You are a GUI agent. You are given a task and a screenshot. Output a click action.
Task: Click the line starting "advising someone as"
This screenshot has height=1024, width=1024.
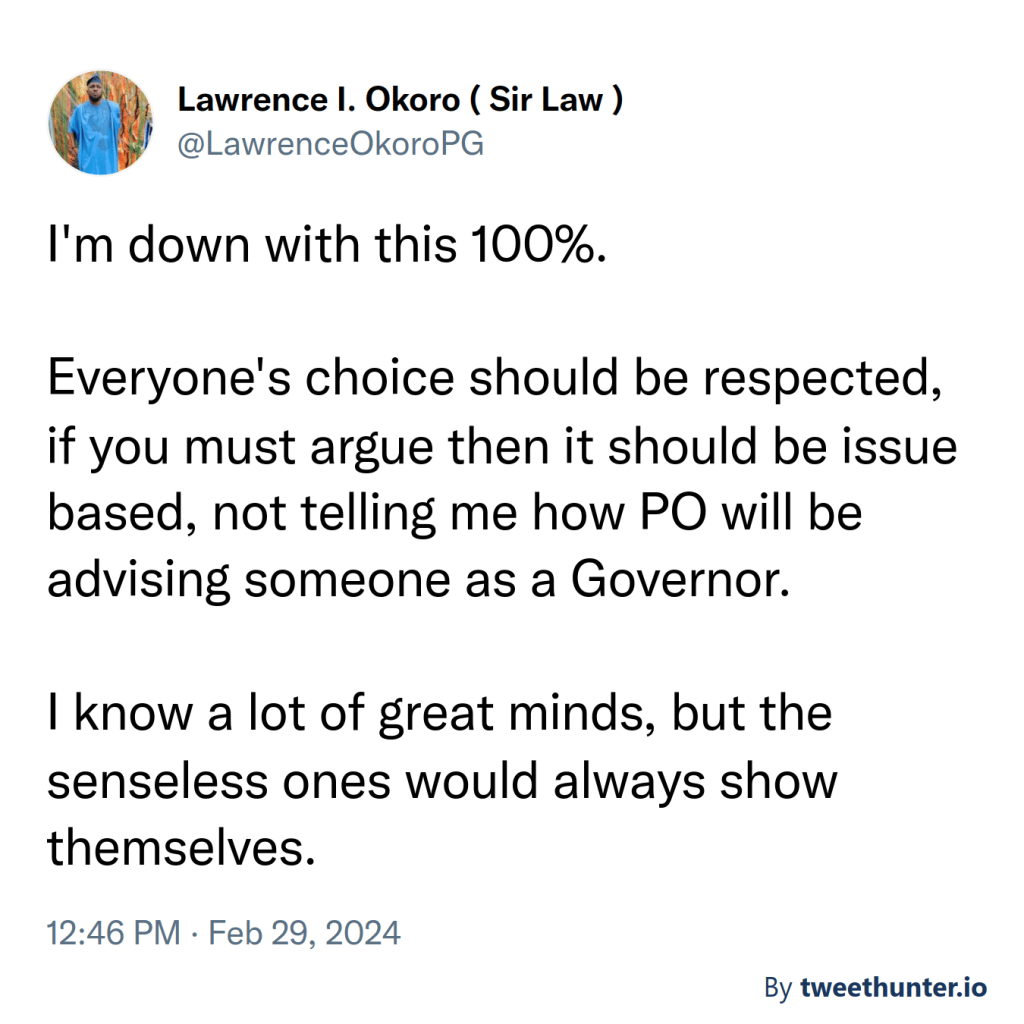(413, 581)
